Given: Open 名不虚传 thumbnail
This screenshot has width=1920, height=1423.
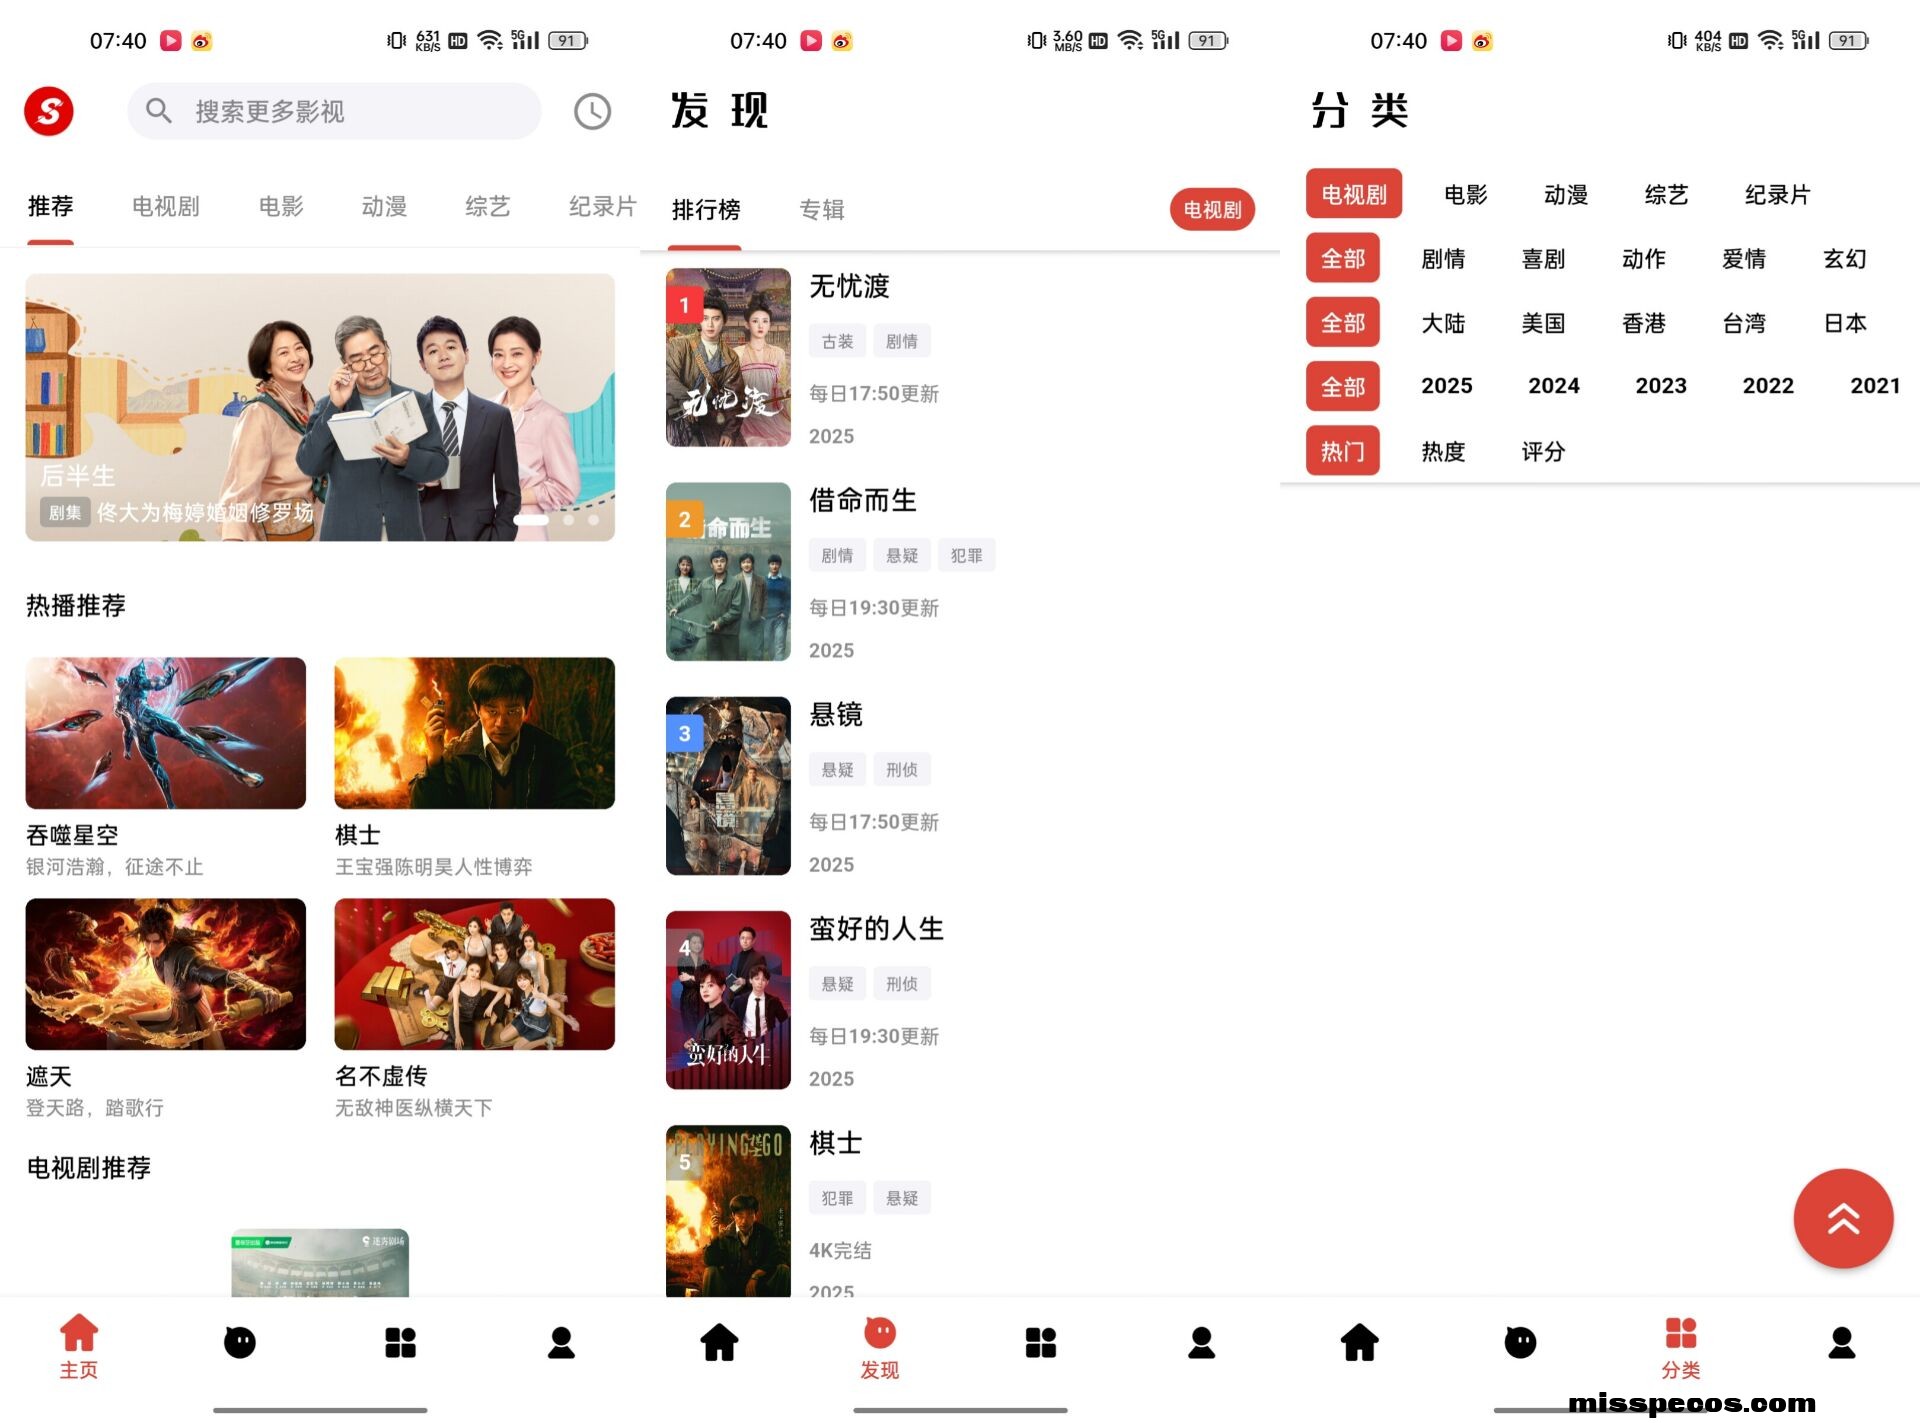Looking at the screenshot, I should coord(475,974).
